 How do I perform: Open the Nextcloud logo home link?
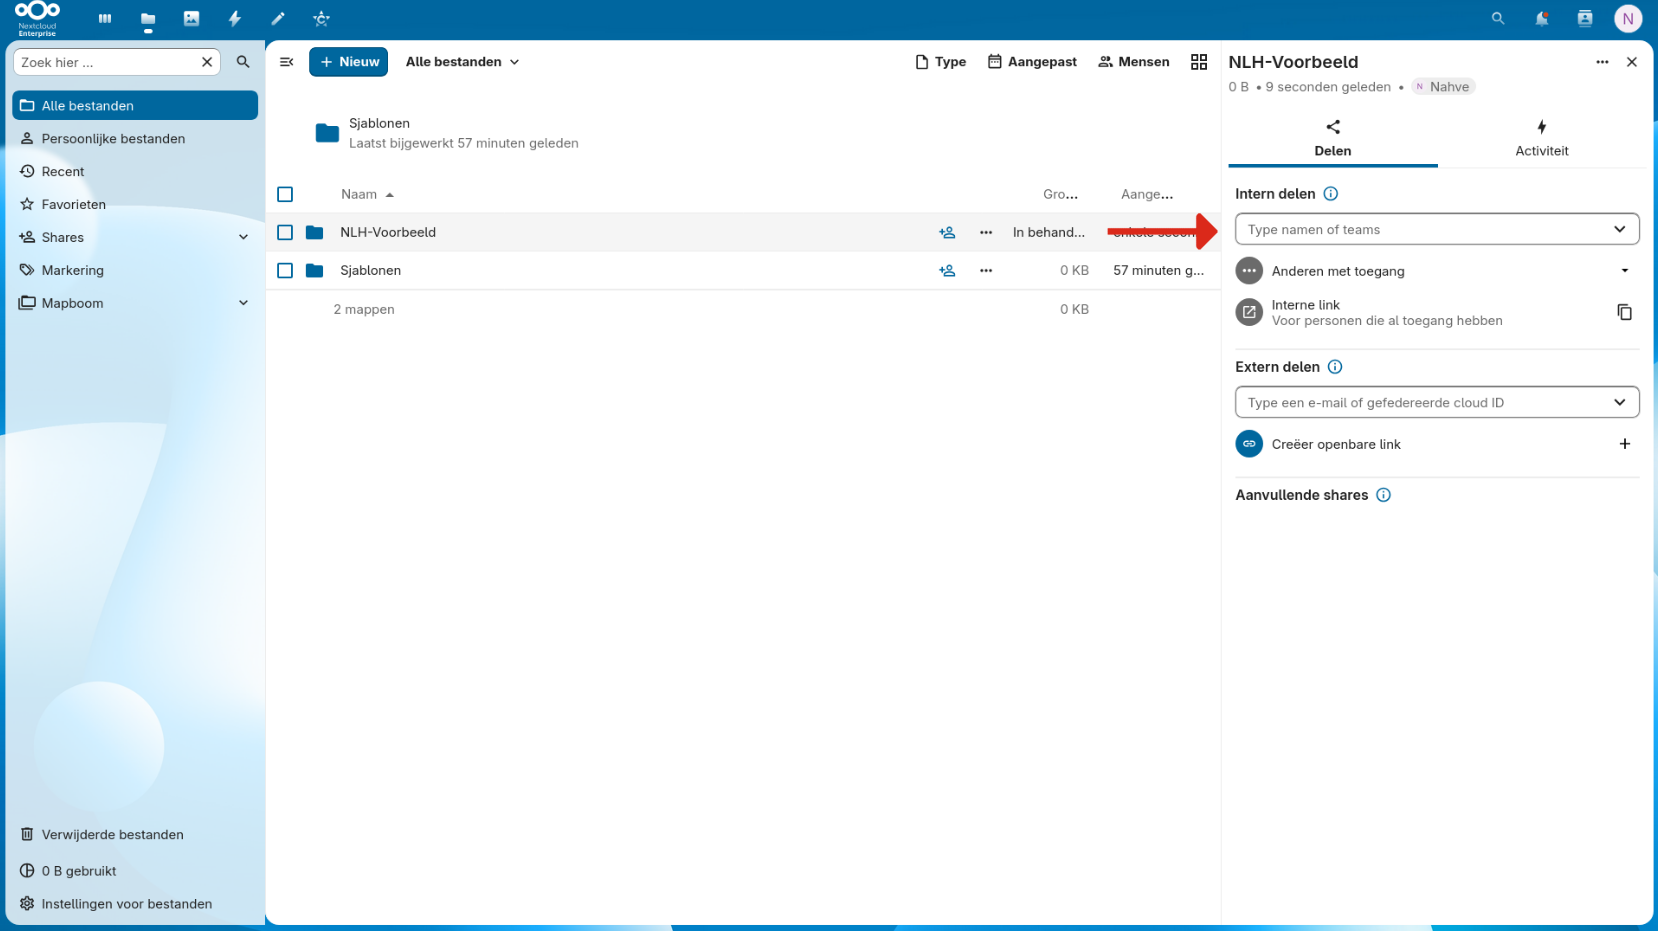click(x=37, y=18)
